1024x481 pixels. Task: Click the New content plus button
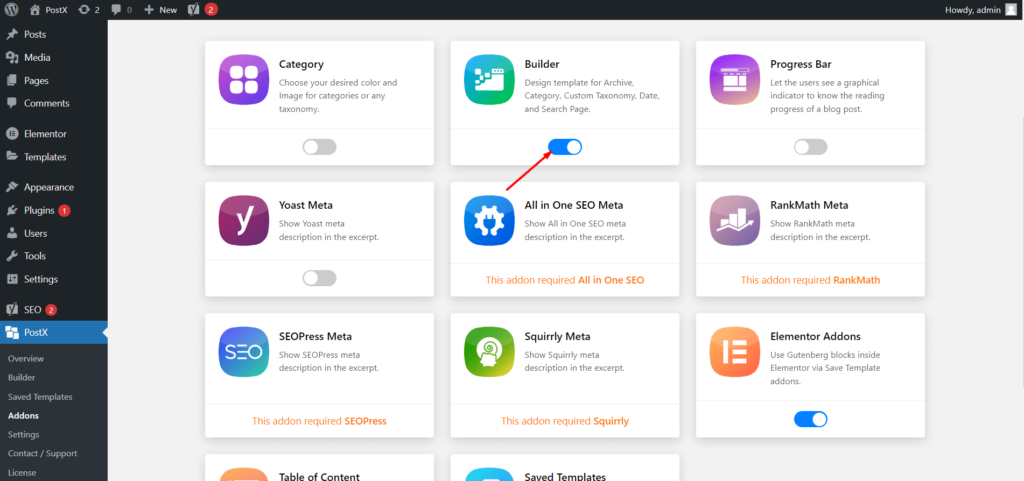161,10
